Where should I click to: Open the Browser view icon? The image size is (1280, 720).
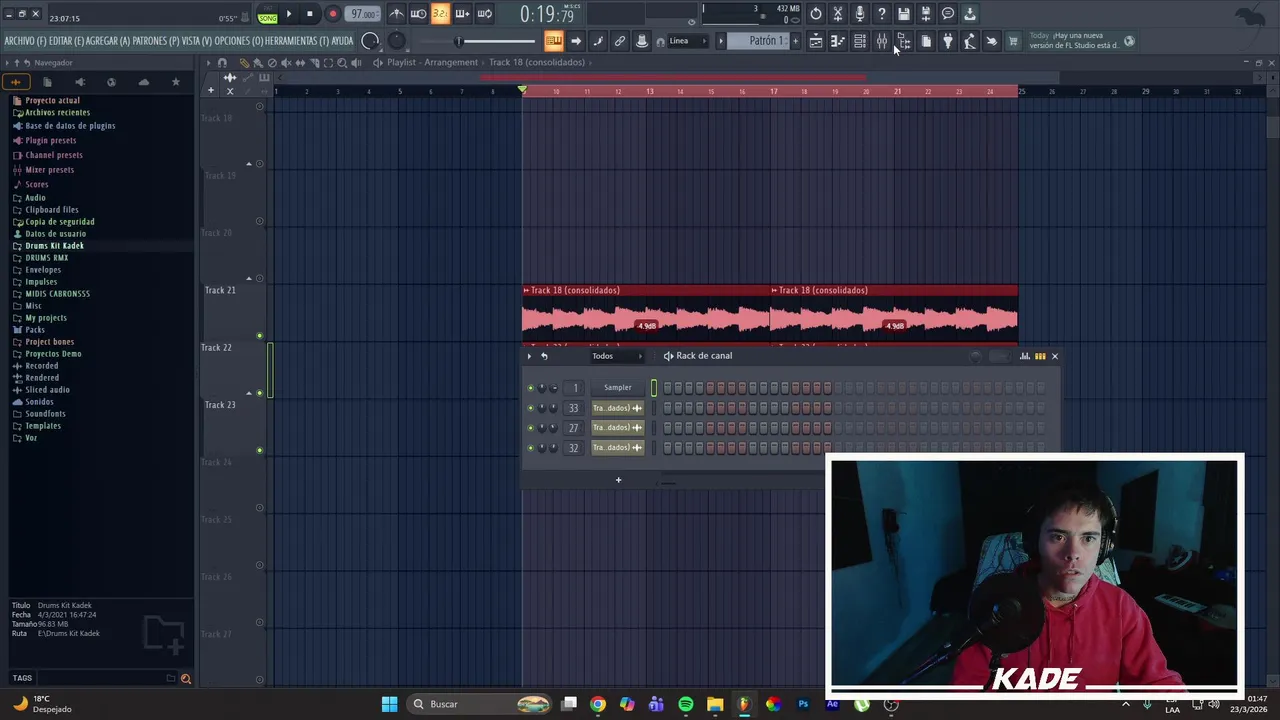[904, 41]
